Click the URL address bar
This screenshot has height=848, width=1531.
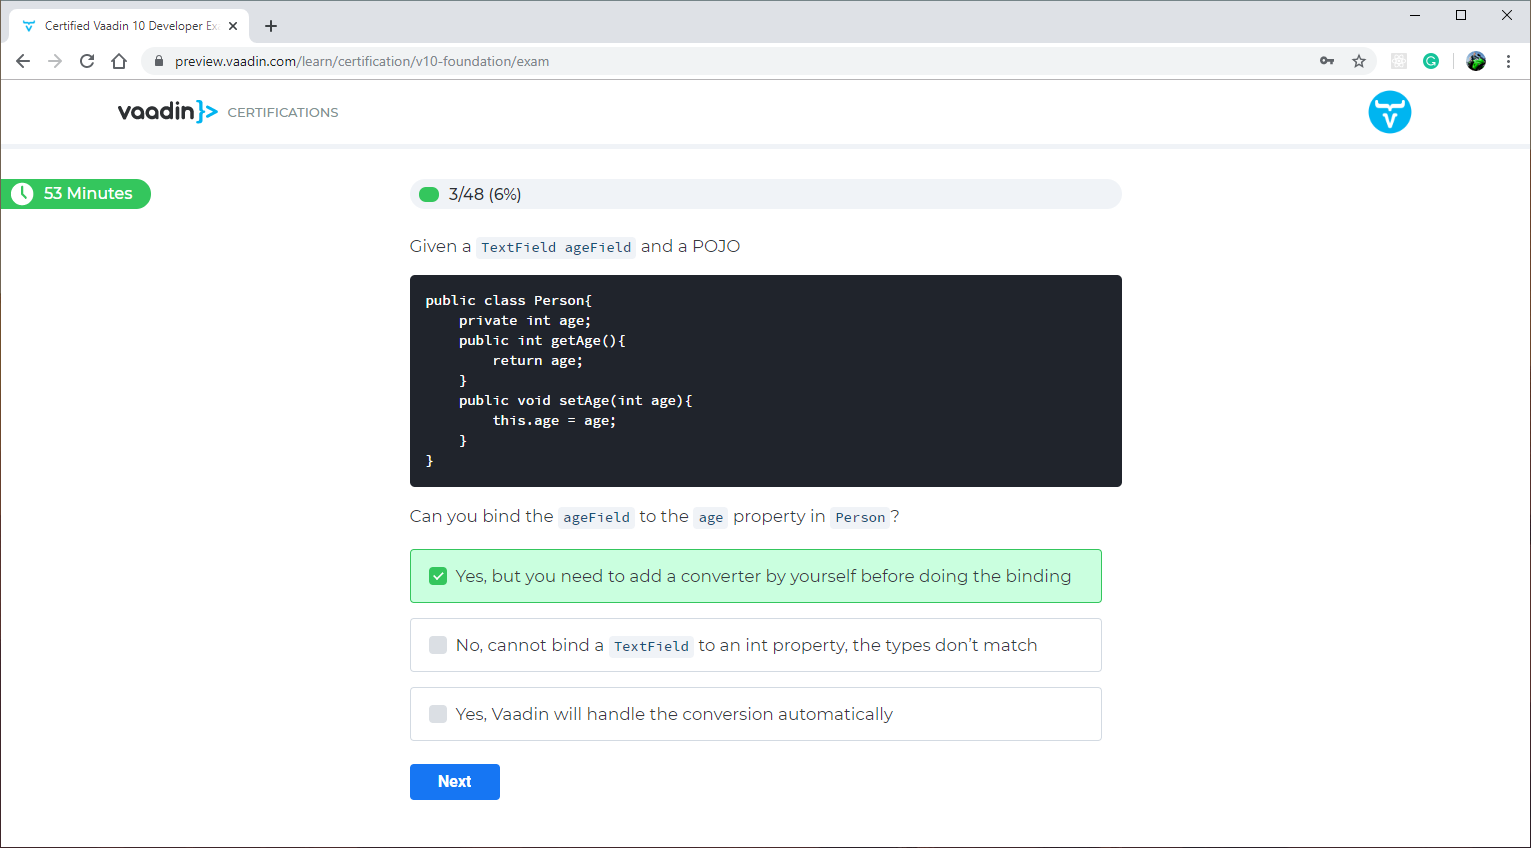tap(700, 61)
